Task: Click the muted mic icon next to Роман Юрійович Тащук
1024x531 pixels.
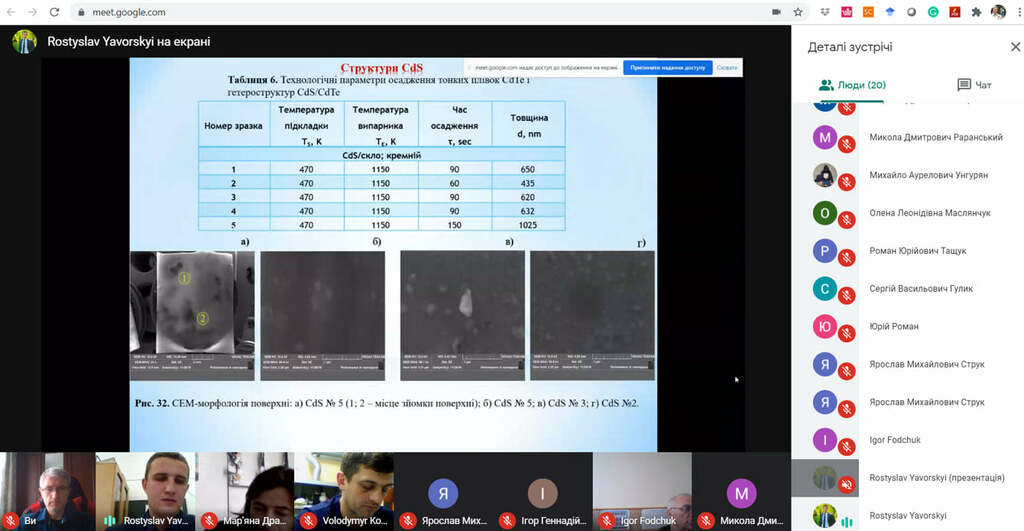Action: click(x=847, y=258)
